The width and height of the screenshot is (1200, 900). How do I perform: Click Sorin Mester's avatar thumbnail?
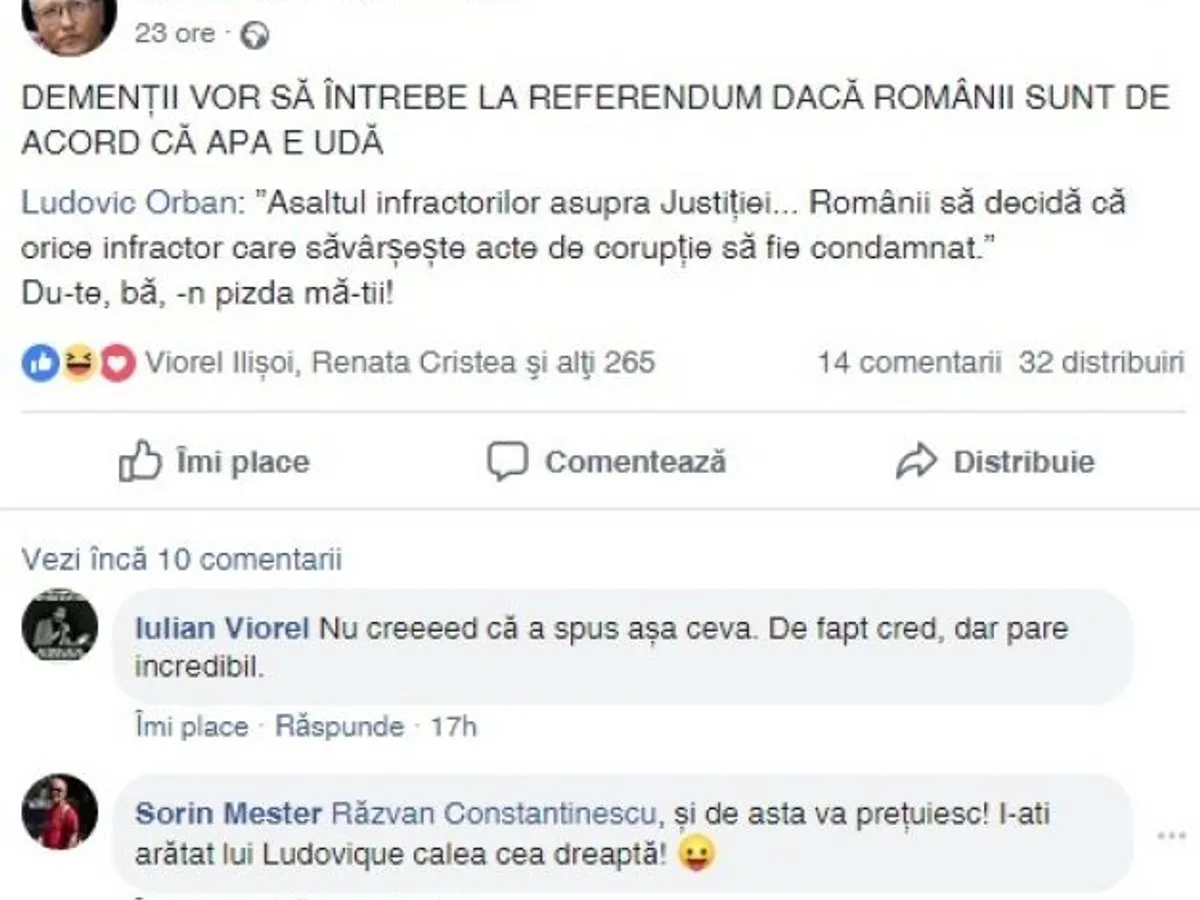[x=60, y=811]
